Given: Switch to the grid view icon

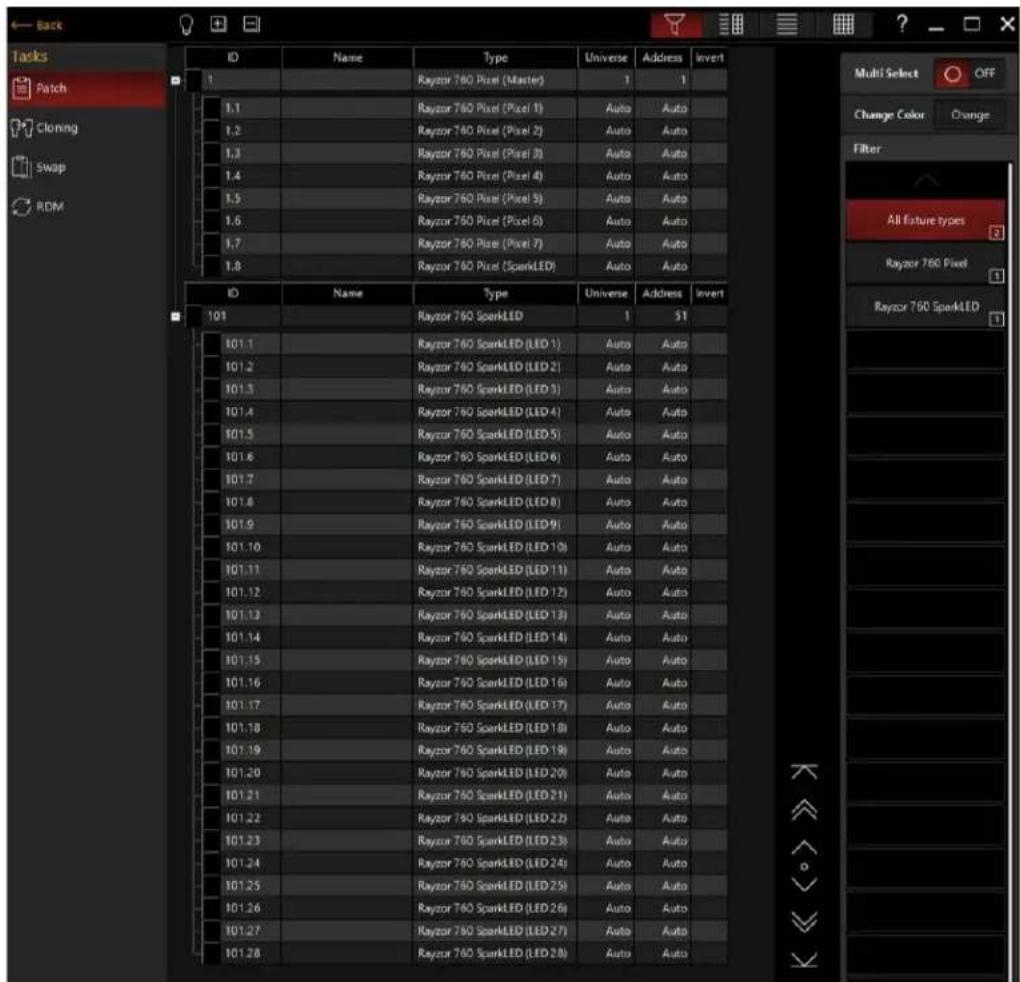Looking at the screenshot, I should 843,25.
